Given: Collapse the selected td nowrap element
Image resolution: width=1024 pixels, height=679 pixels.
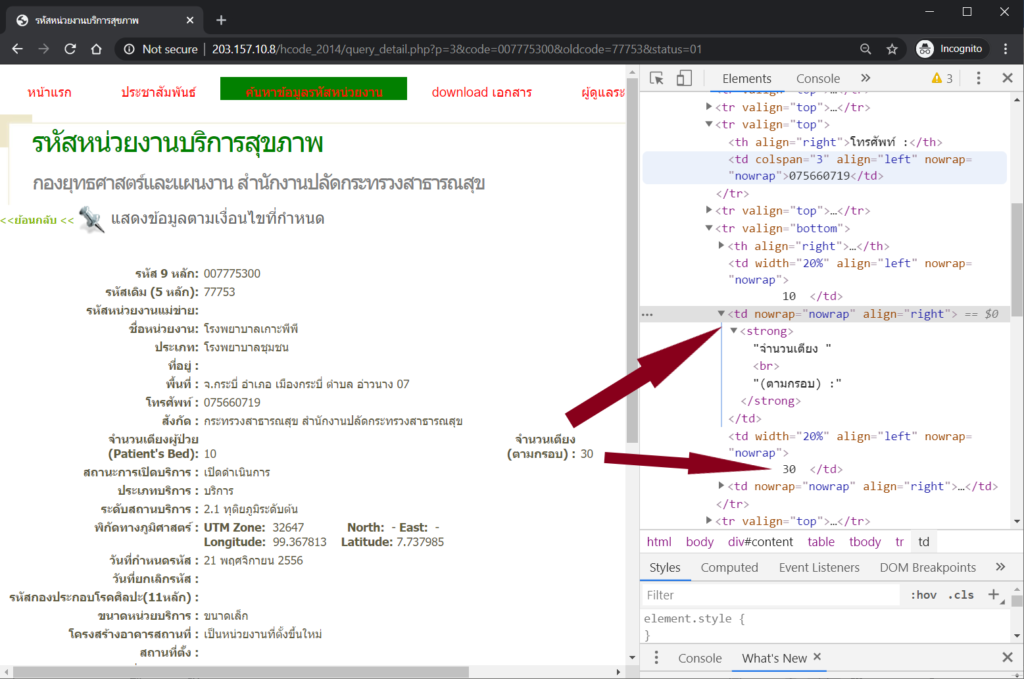Looking at the screenshot, I should pos(722,314).
